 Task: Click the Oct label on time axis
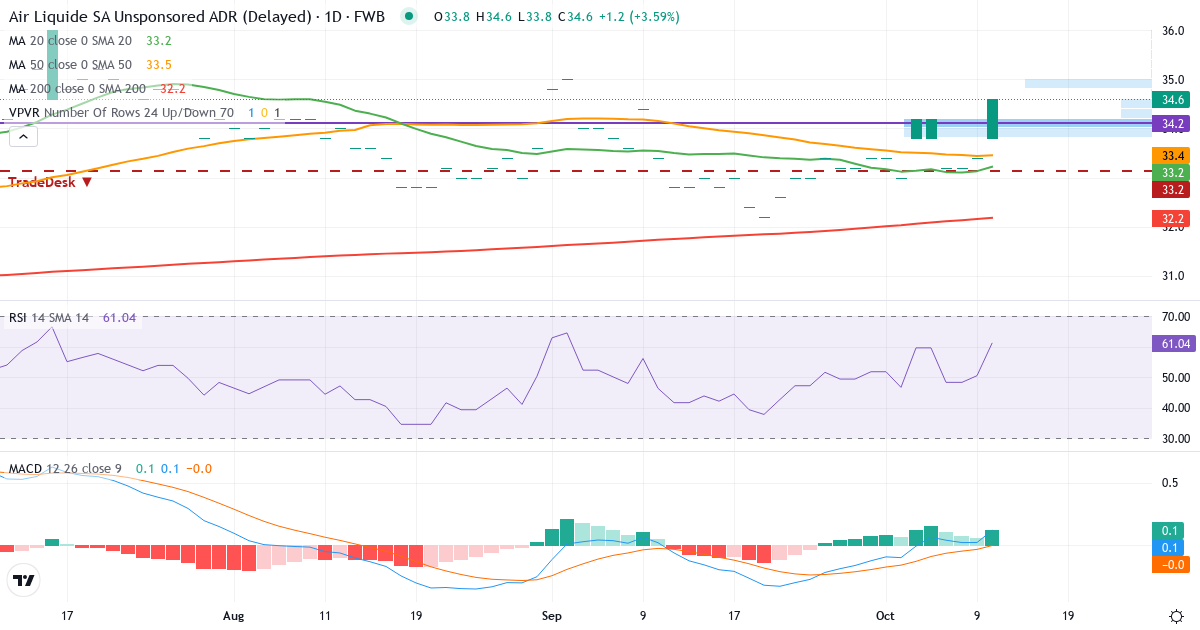[x=886, y=616]
